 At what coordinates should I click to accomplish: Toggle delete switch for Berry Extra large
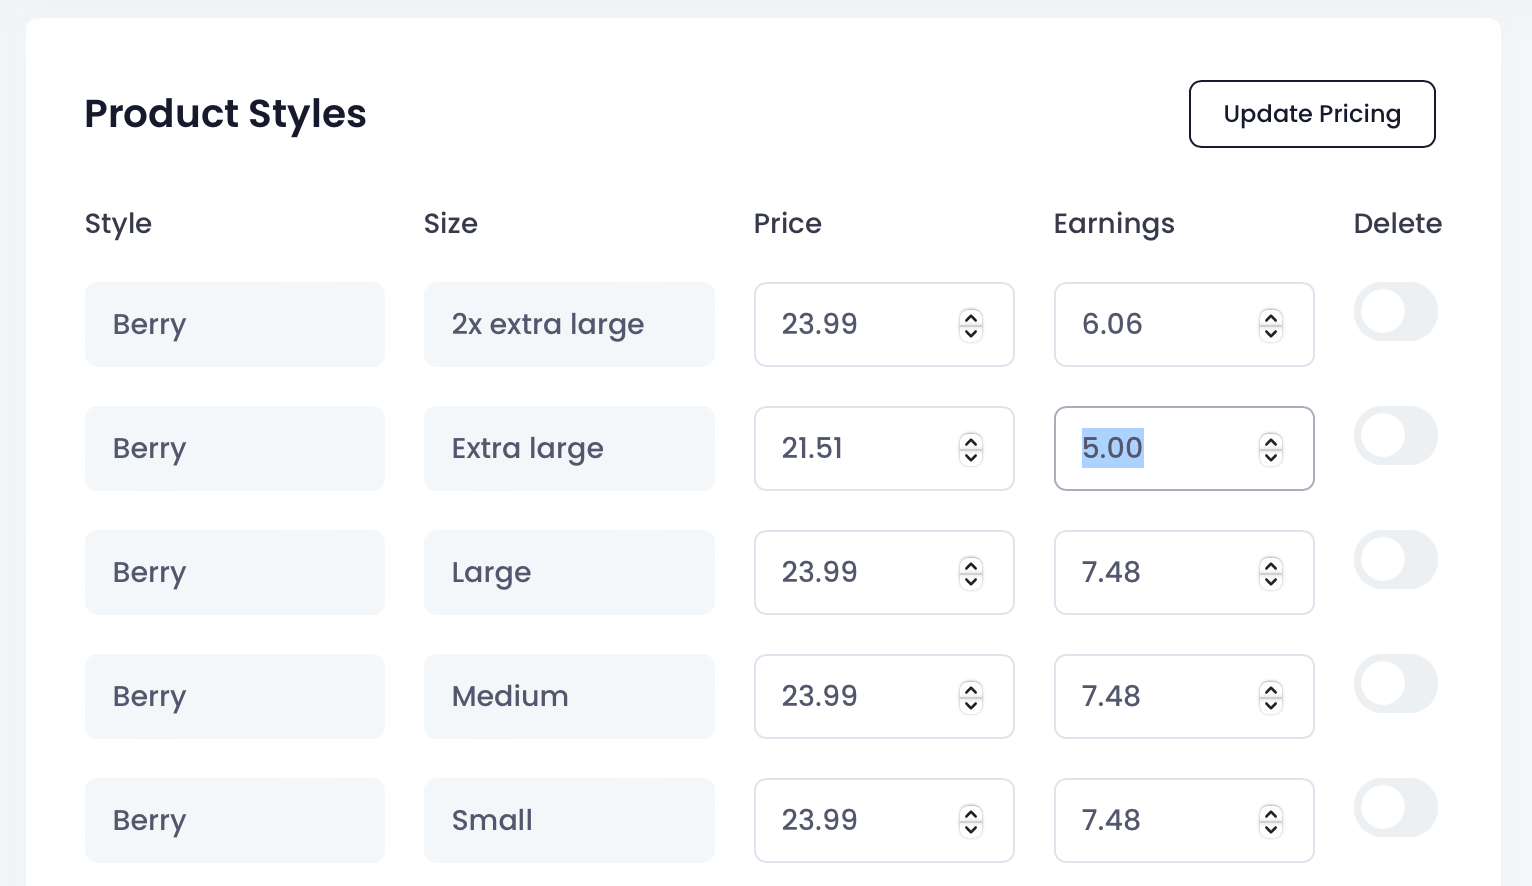click(x=1396, y=436)
